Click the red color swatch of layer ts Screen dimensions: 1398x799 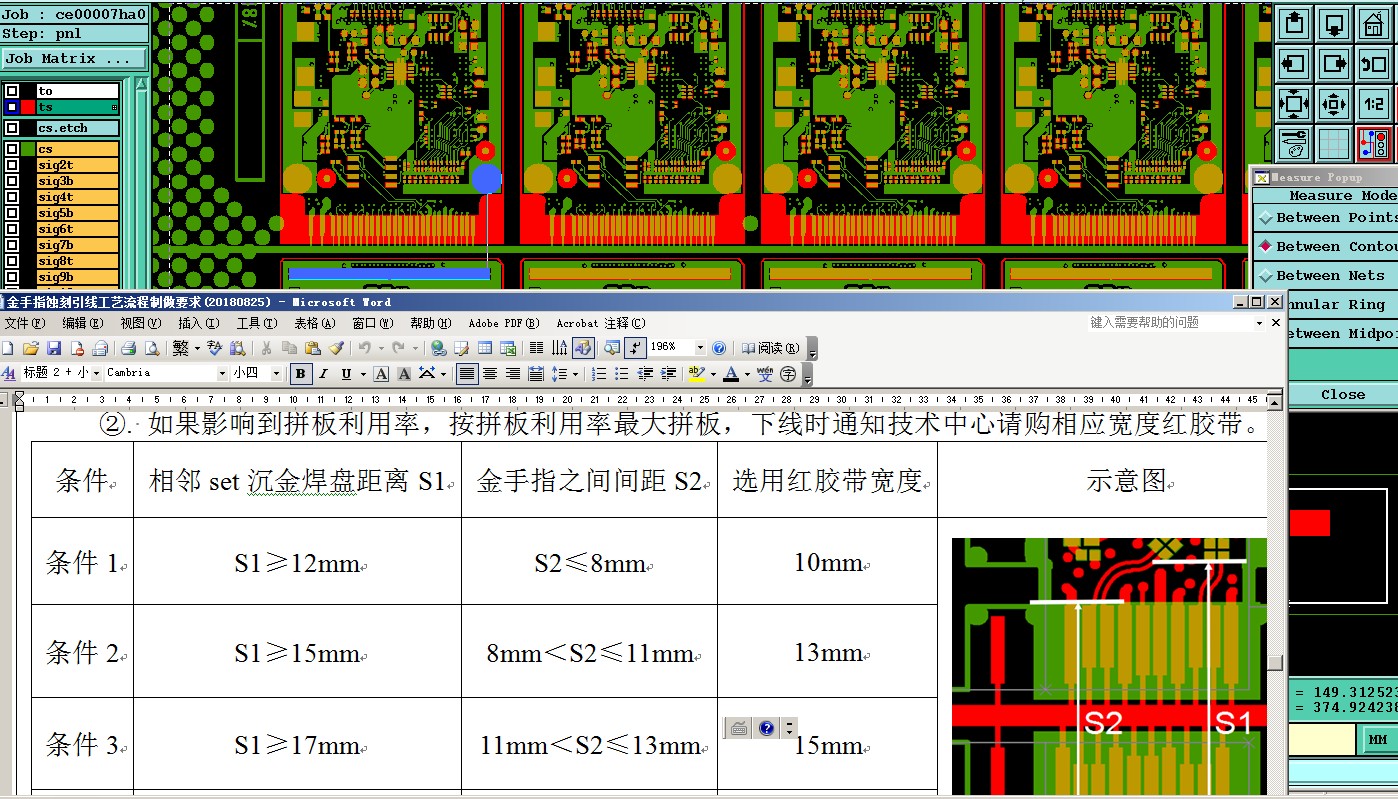click(x=28, y=107)
